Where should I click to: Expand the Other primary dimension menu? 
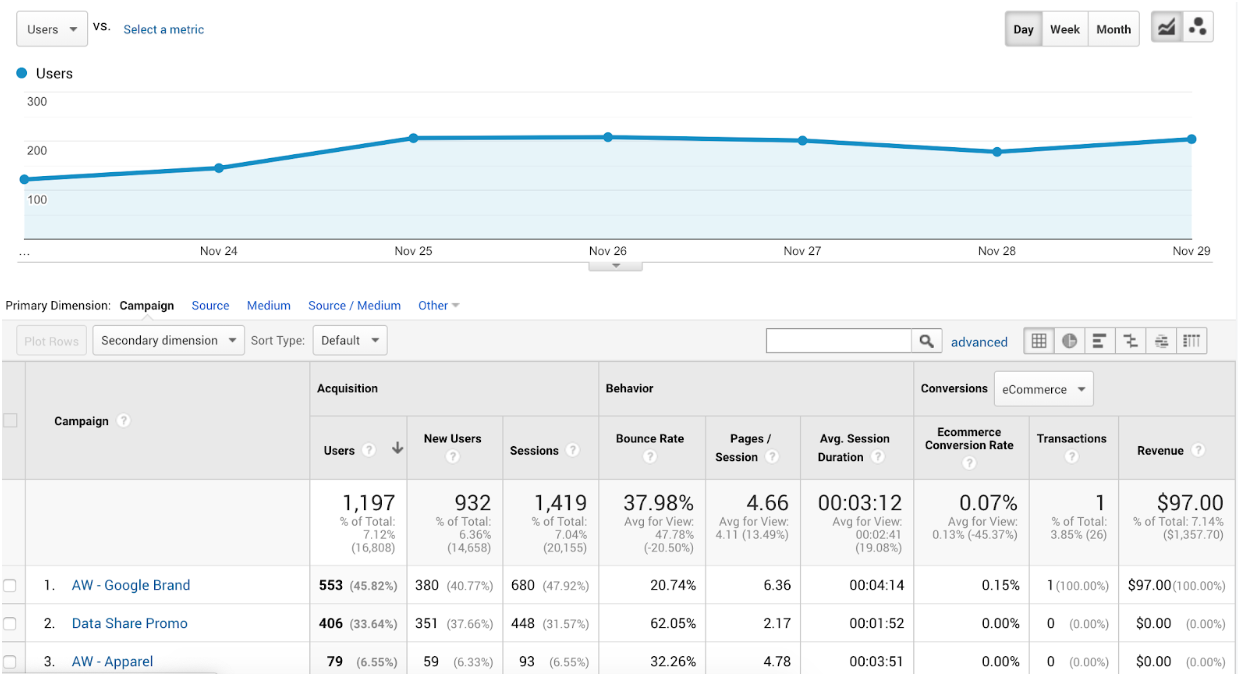(x=439, y=306)
